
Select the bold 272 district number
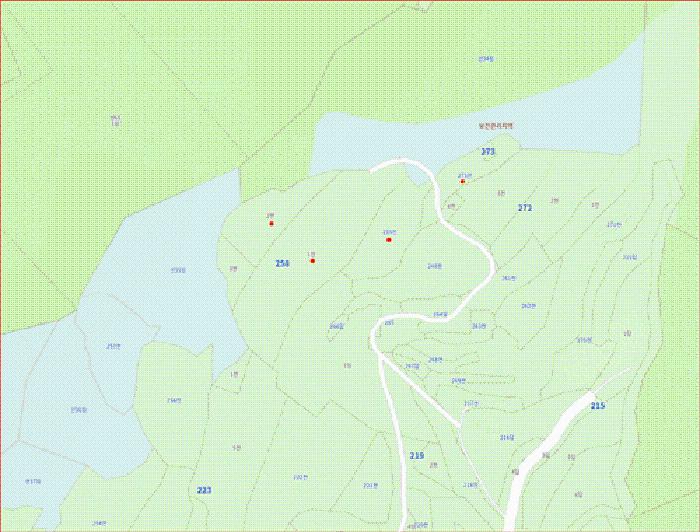(x=525, y=207)
